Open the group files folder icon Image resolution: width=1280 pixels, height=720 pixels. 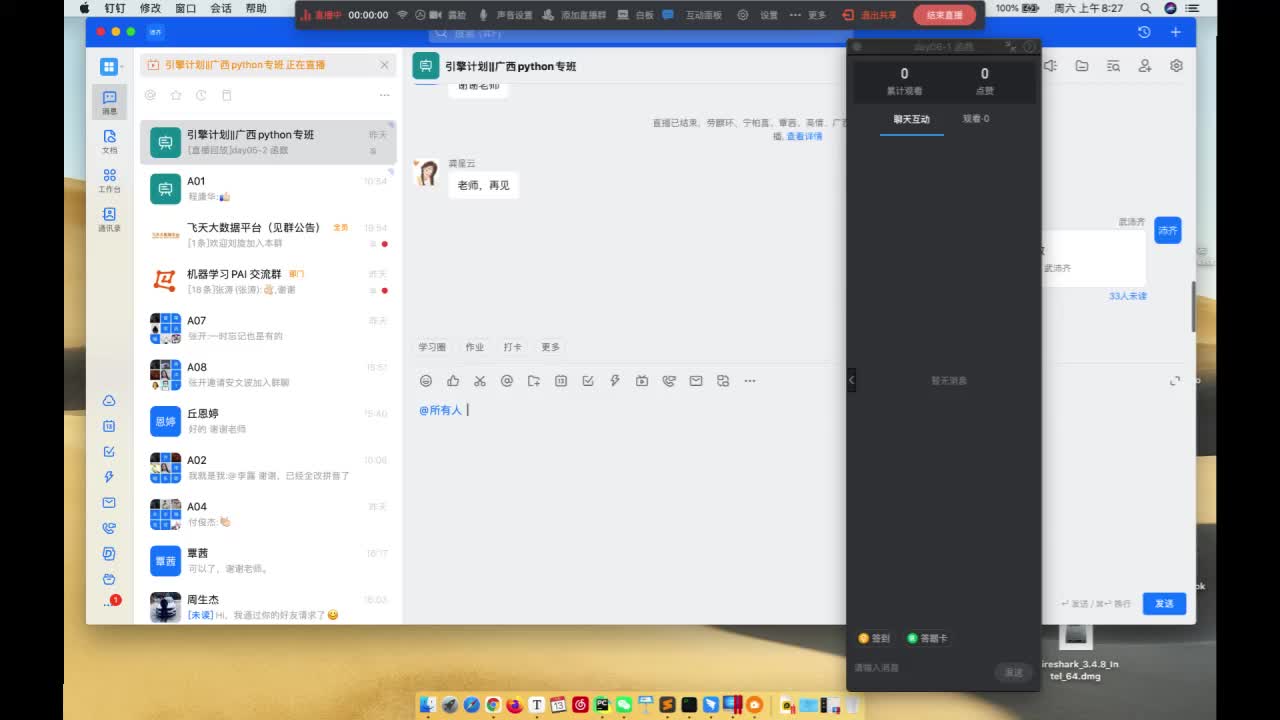(x=1082, y=66)
